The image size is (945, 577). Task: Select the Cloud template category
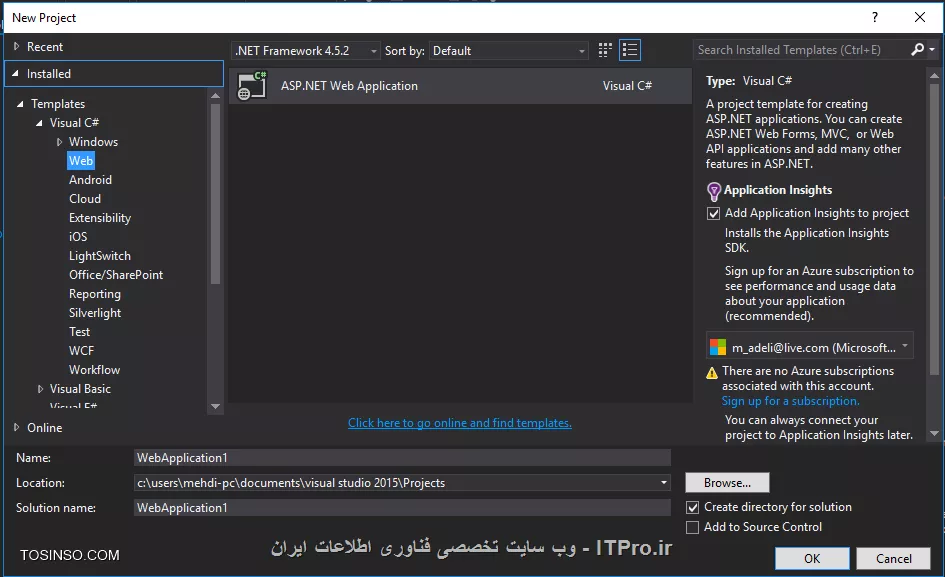coord(85,198)
